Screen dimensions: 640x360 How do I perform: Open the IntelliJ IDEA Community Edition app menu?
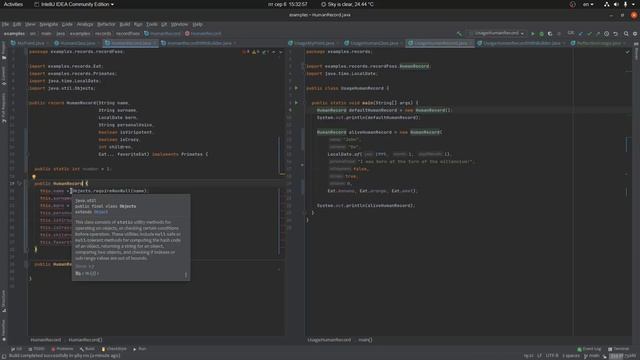pos(74,4)
